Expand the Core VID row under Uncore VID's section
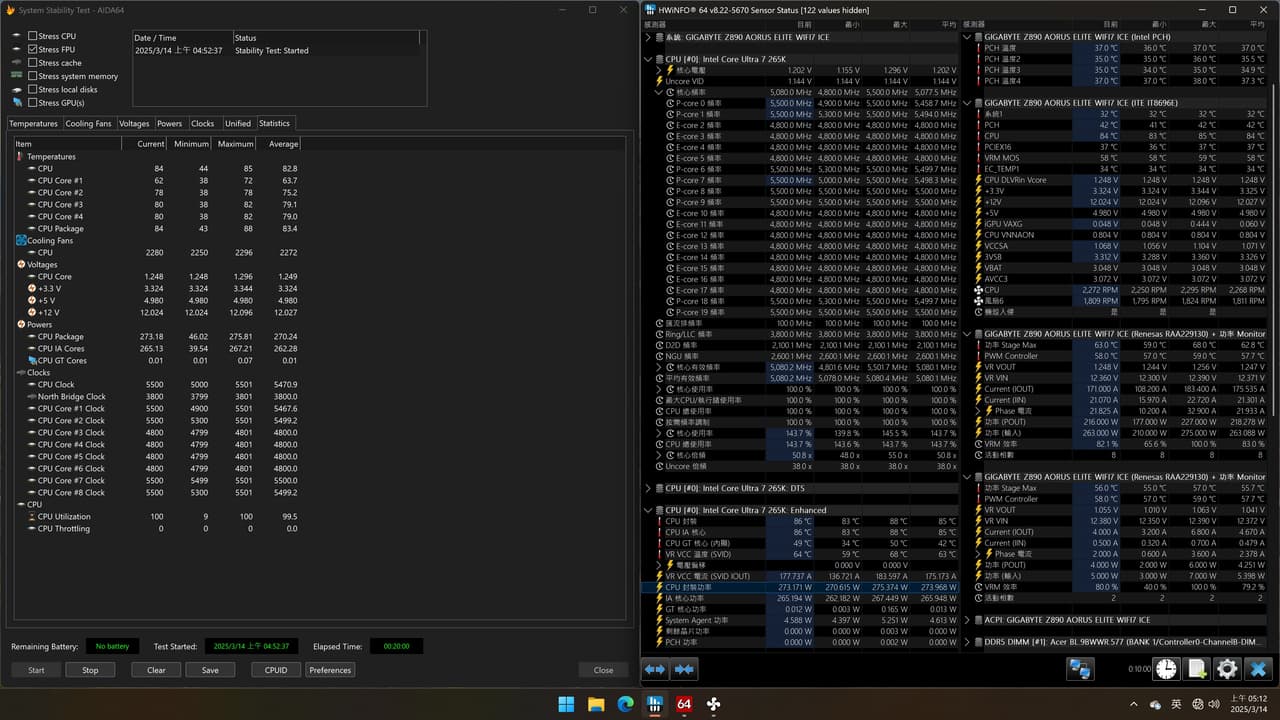This screenshot has width=1280, height=720. (659, 70)
